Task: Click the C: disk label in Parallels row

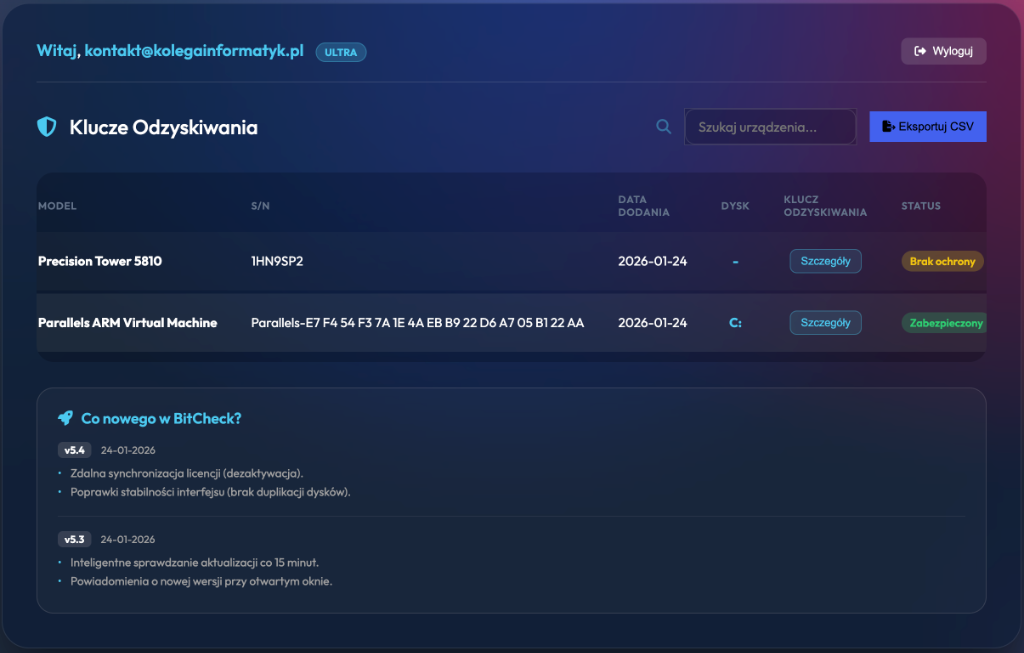Action: 735,323
